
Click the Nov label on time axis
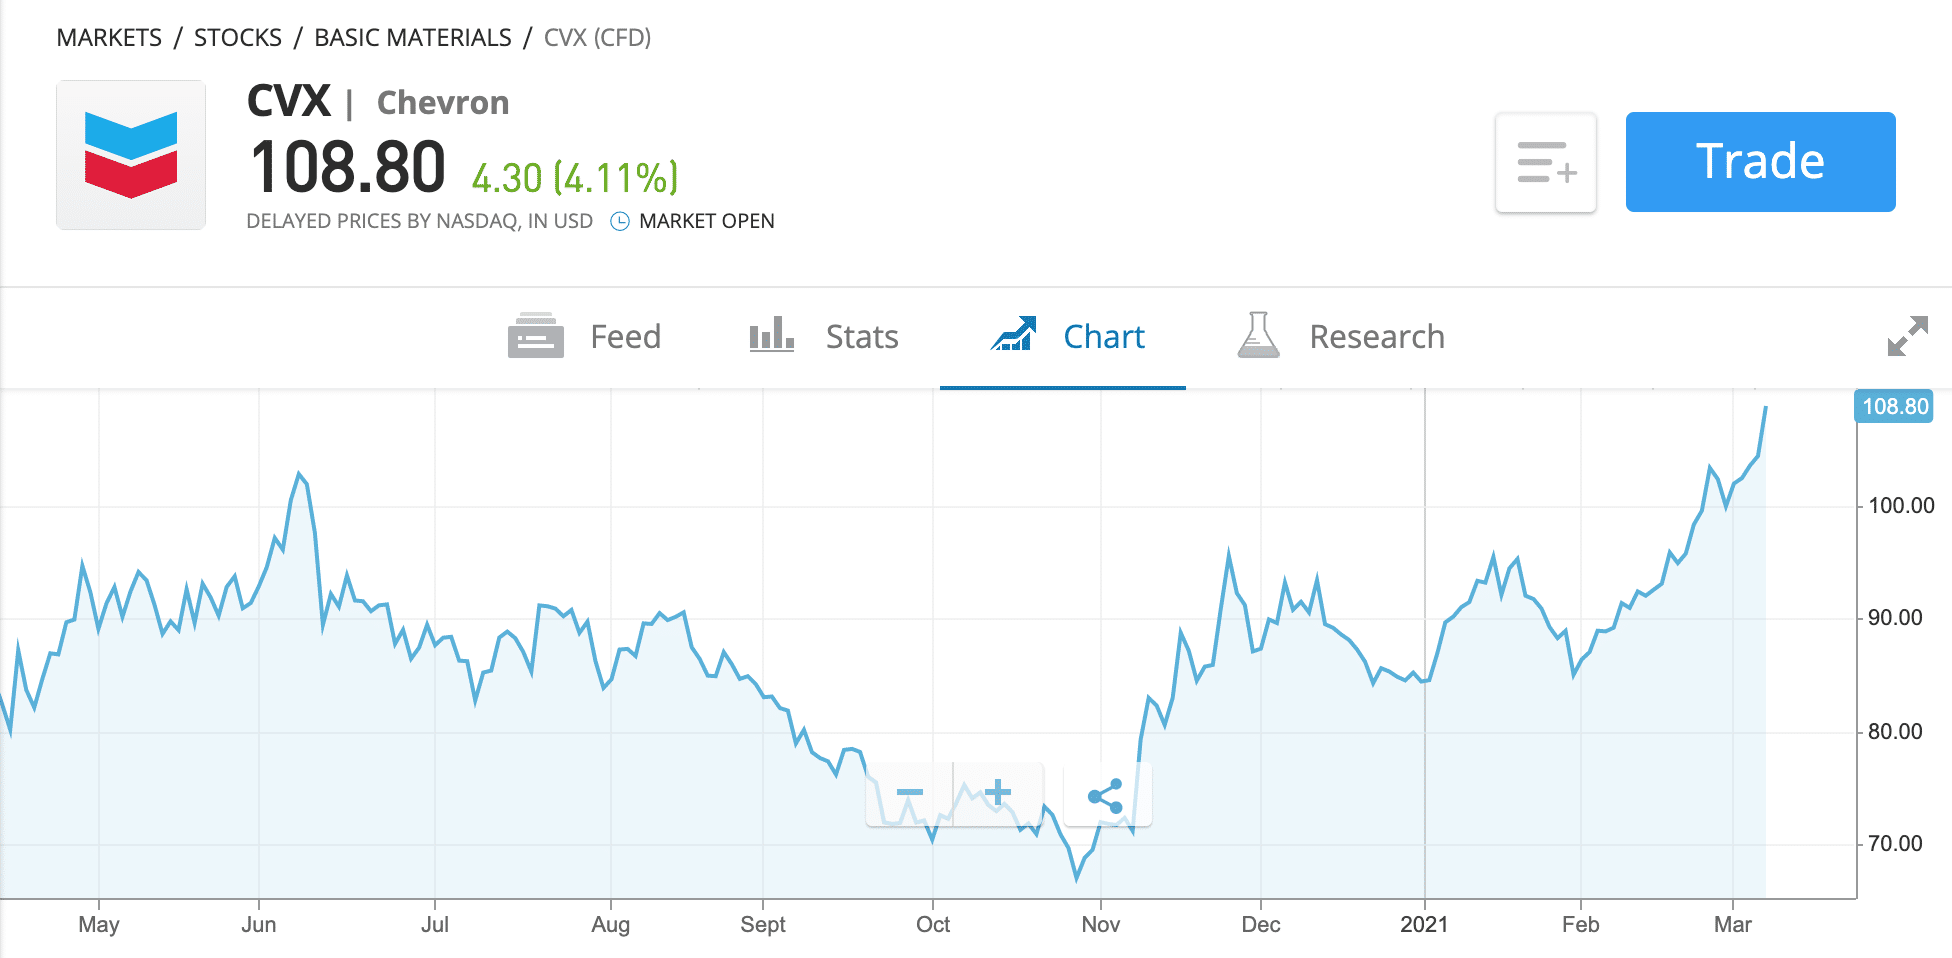(1101, 925)
